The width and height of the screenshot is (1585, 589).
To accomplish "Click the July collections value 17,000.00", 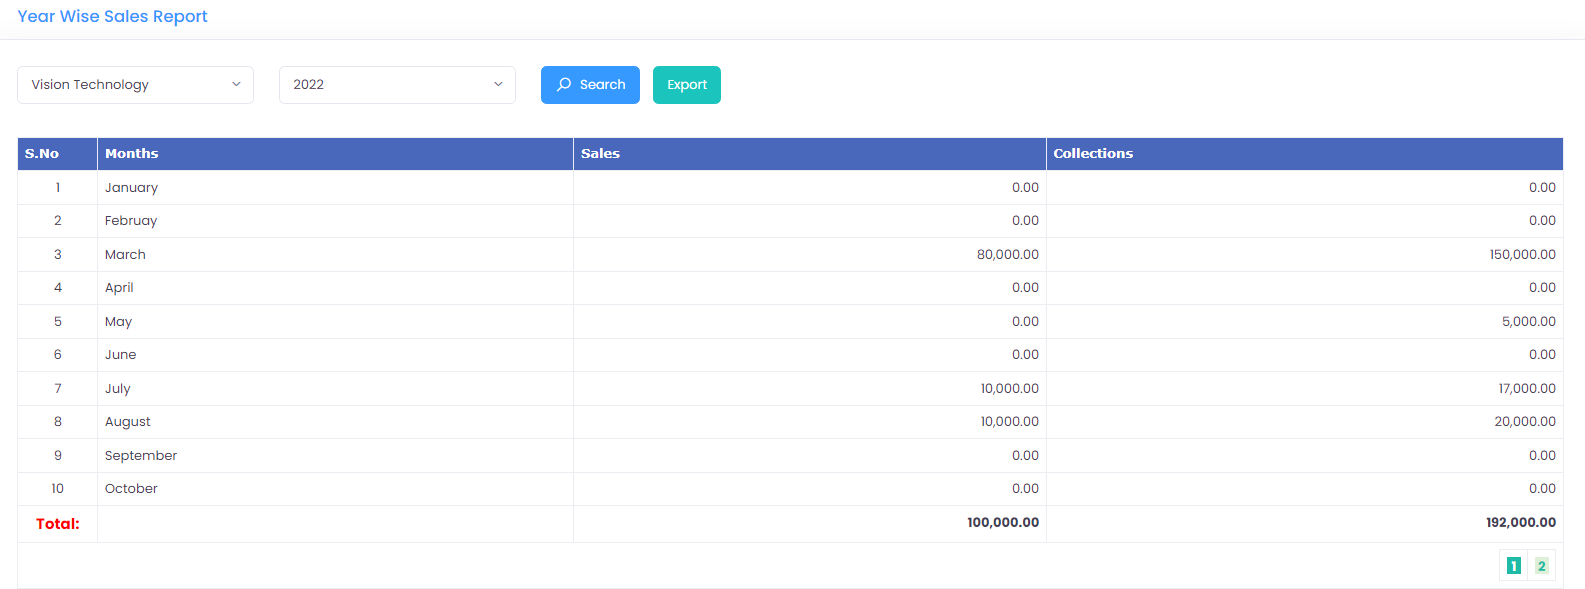I will [x=1526, y=389].
